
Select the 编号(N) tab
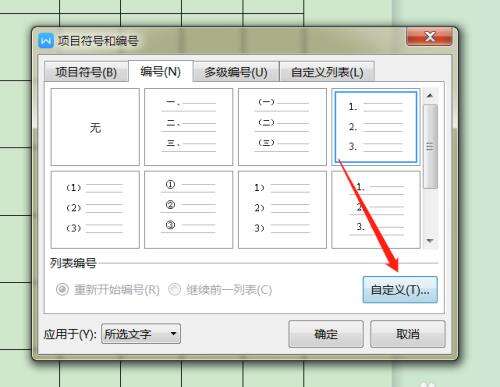tap(161, 71)
